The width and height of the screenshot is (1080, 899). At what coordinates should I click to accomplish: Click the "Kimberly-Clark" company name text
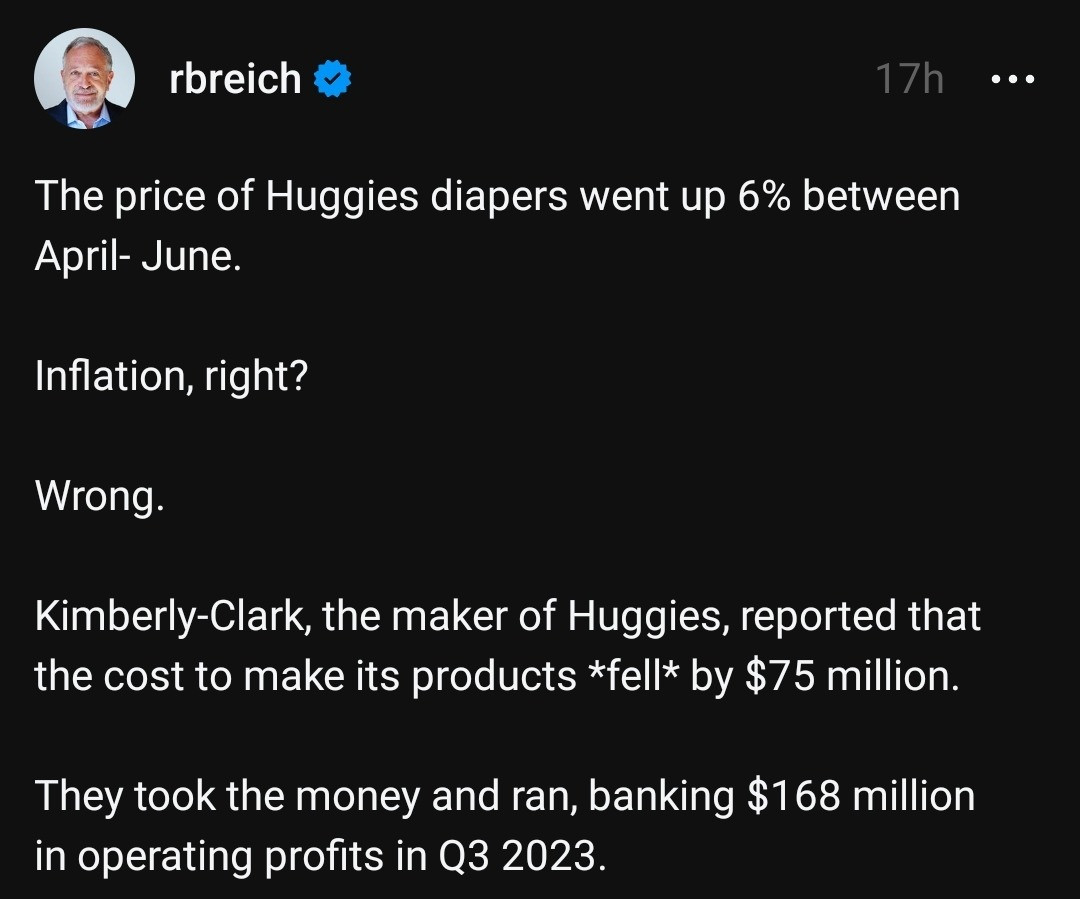coord(164,616)
